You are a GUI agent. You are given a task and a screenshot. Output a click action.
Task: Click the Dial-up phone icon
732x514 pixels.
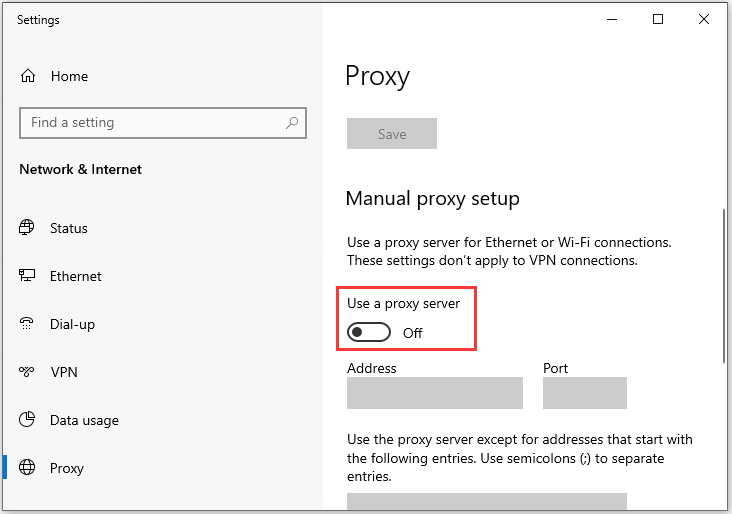point(27,324)
